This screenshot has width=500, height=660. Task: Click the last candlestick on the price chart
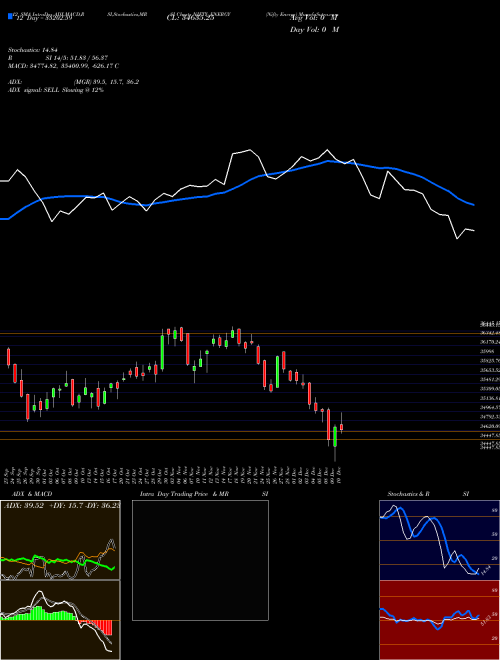point(341,426)
